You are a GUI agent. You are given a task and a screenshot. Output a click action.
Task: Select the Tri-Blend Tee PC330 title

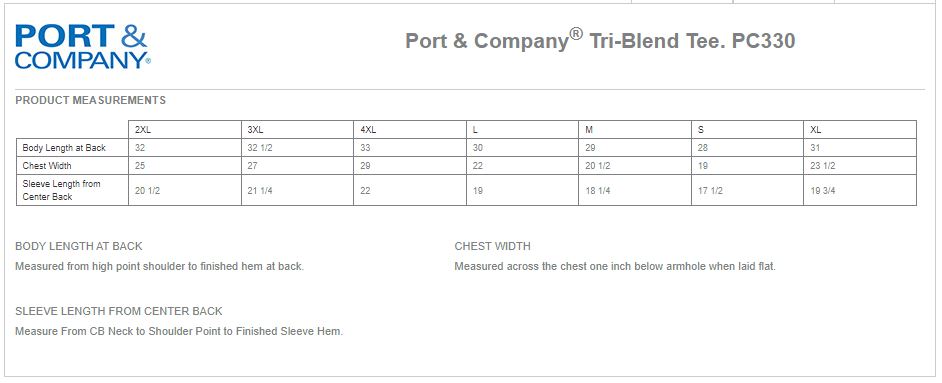[600, 40]
